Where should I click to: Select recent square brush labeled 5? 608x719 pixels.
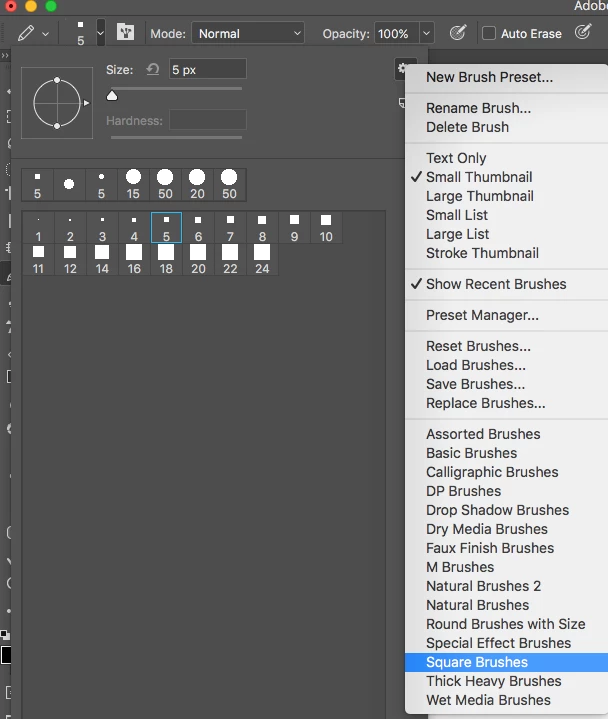click(37, 185)
